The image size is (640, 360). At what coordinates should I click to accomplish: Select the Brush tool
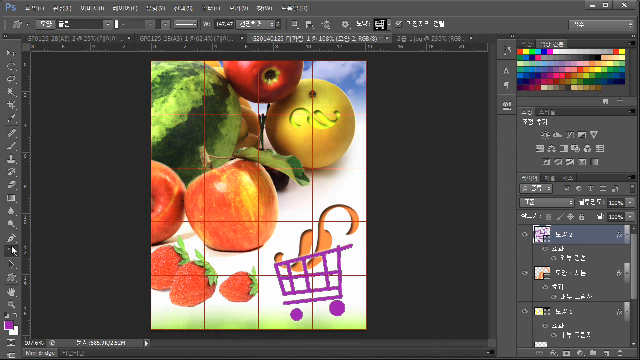click(11, 146)
